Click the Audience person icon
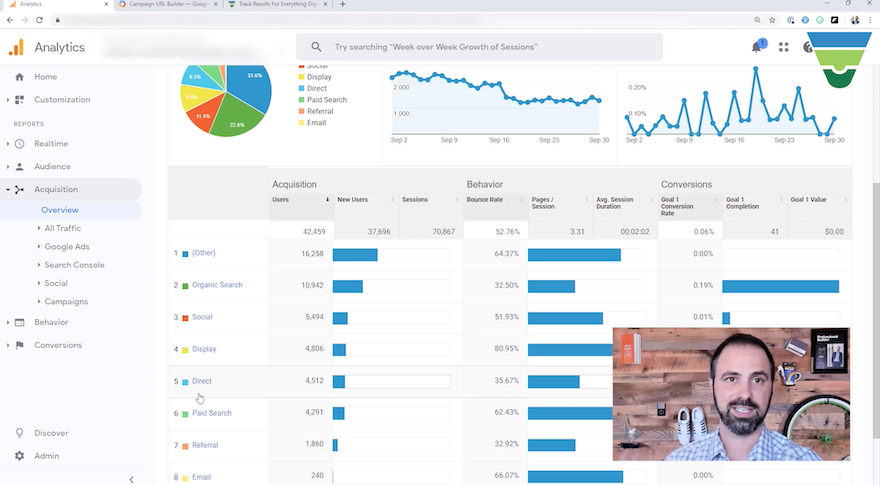Viewport: 880px width, 485px height. [x=20, y=167]
